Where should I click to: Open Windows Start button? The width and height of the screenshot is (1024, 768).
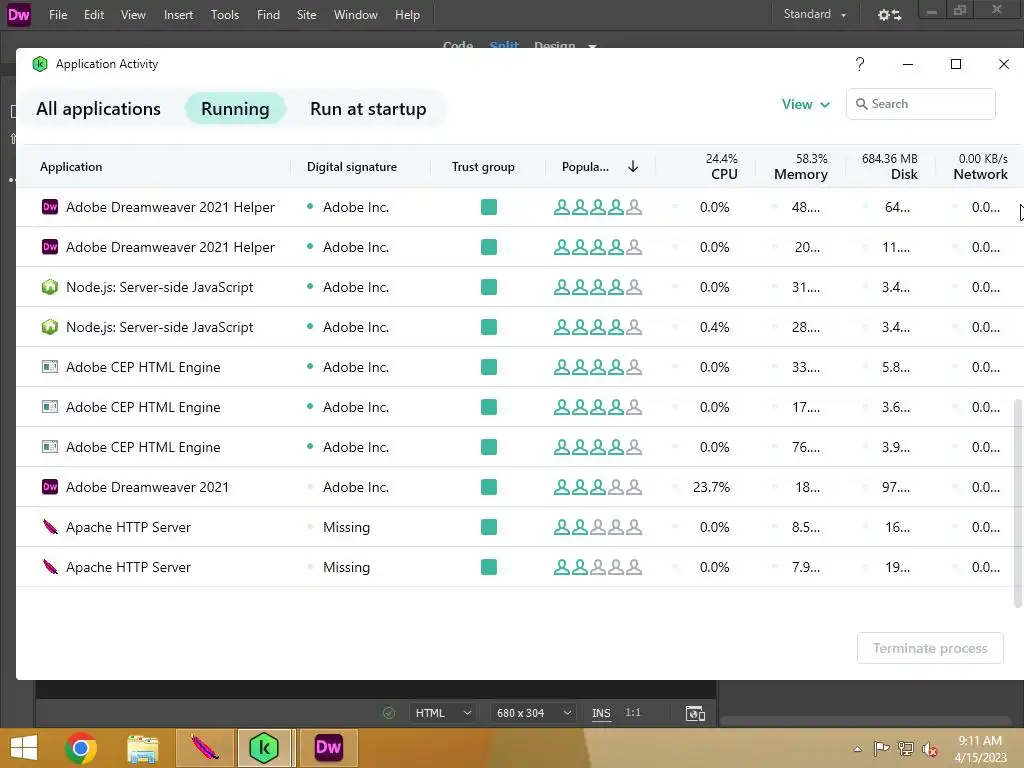point(24,748)
